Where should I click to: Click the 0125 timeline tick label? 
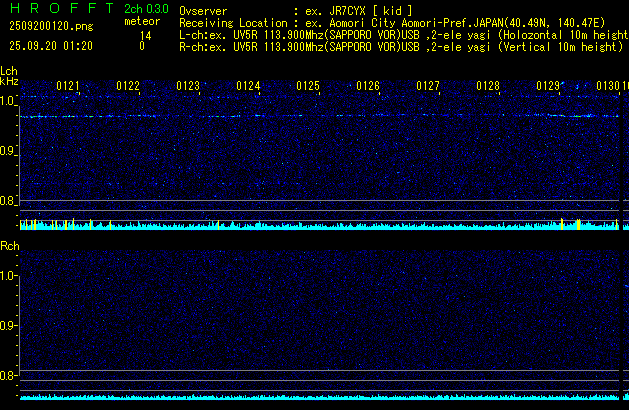tap(308, 87)
